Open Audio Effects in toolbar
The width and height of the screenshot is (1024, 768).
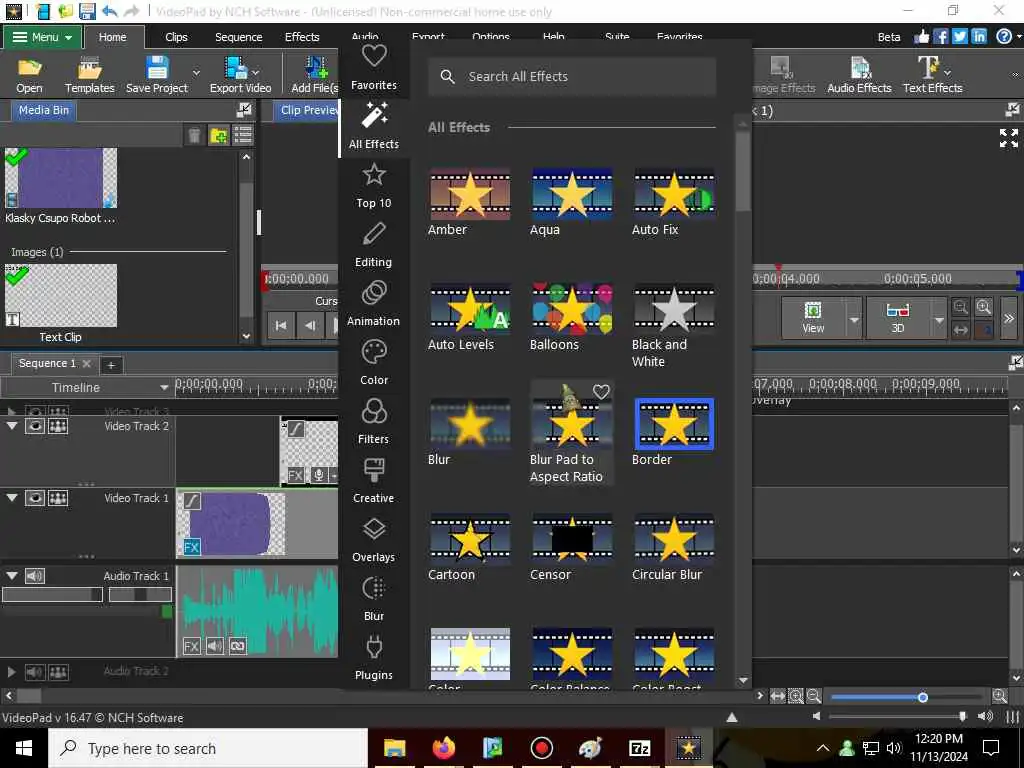(x=859, y=75)
